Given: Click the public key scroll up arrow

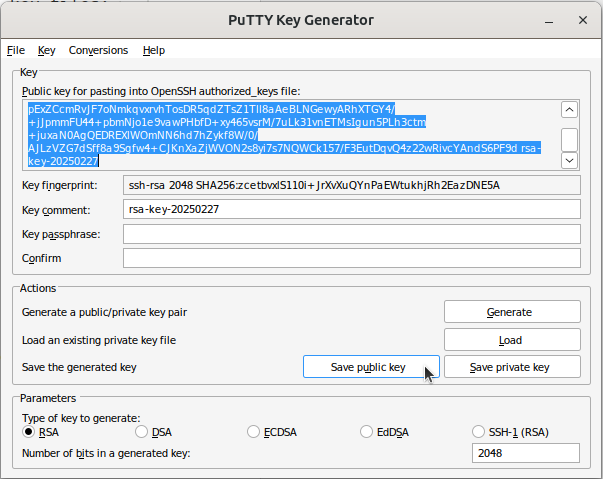Looking at the screenshot, I should click(570, 110).
